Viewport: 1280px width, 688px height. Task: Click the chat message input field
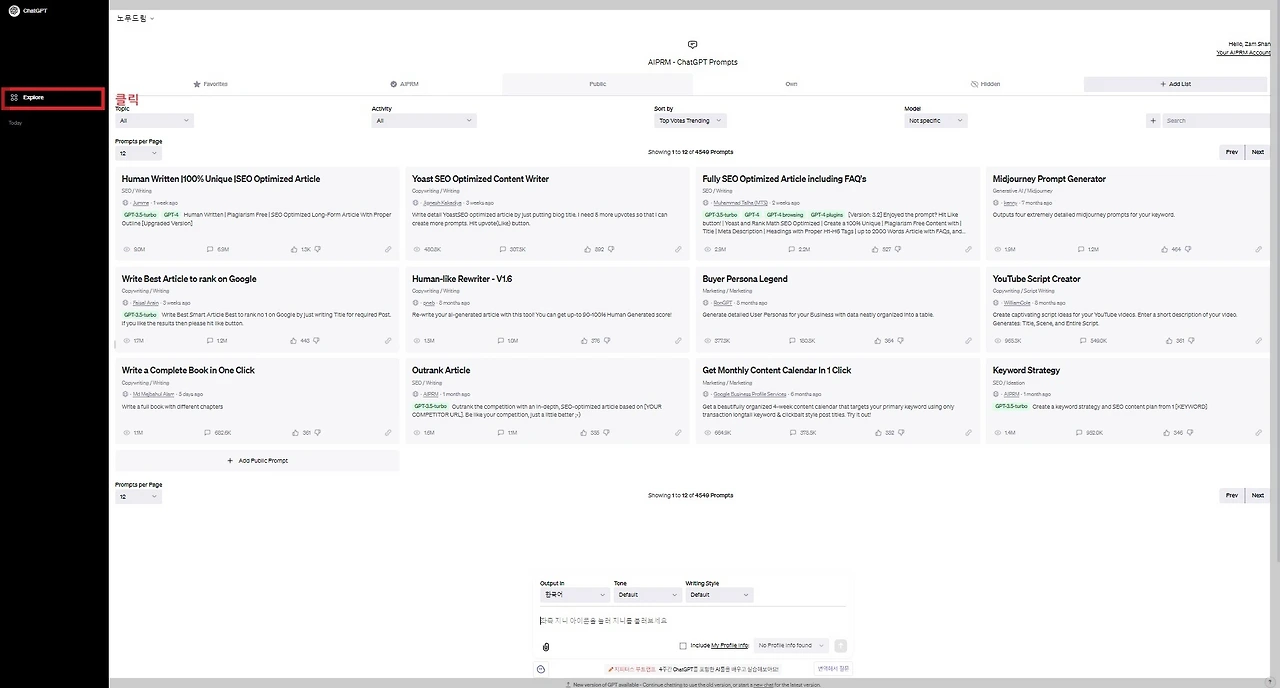tap(692, 621)
